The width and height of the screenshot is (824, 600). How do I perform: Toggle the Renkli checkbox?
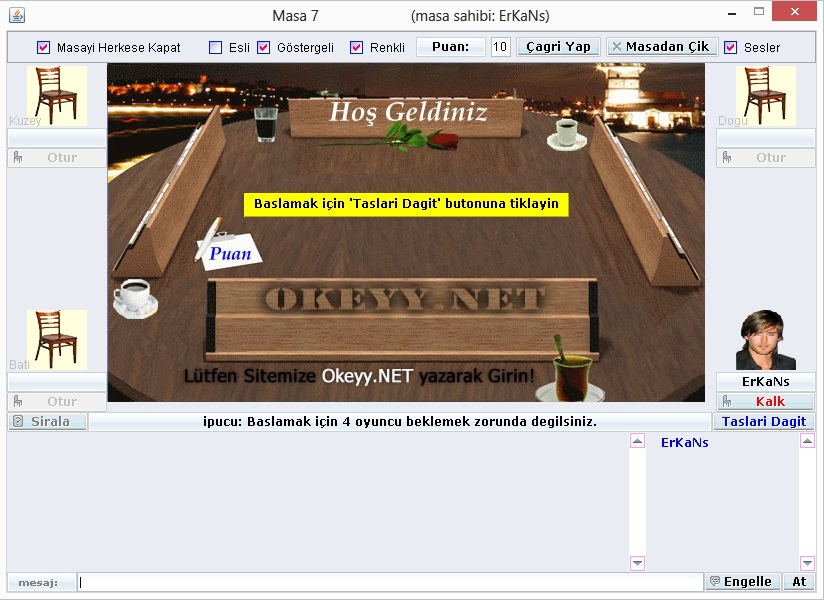(x=356, y=47)
